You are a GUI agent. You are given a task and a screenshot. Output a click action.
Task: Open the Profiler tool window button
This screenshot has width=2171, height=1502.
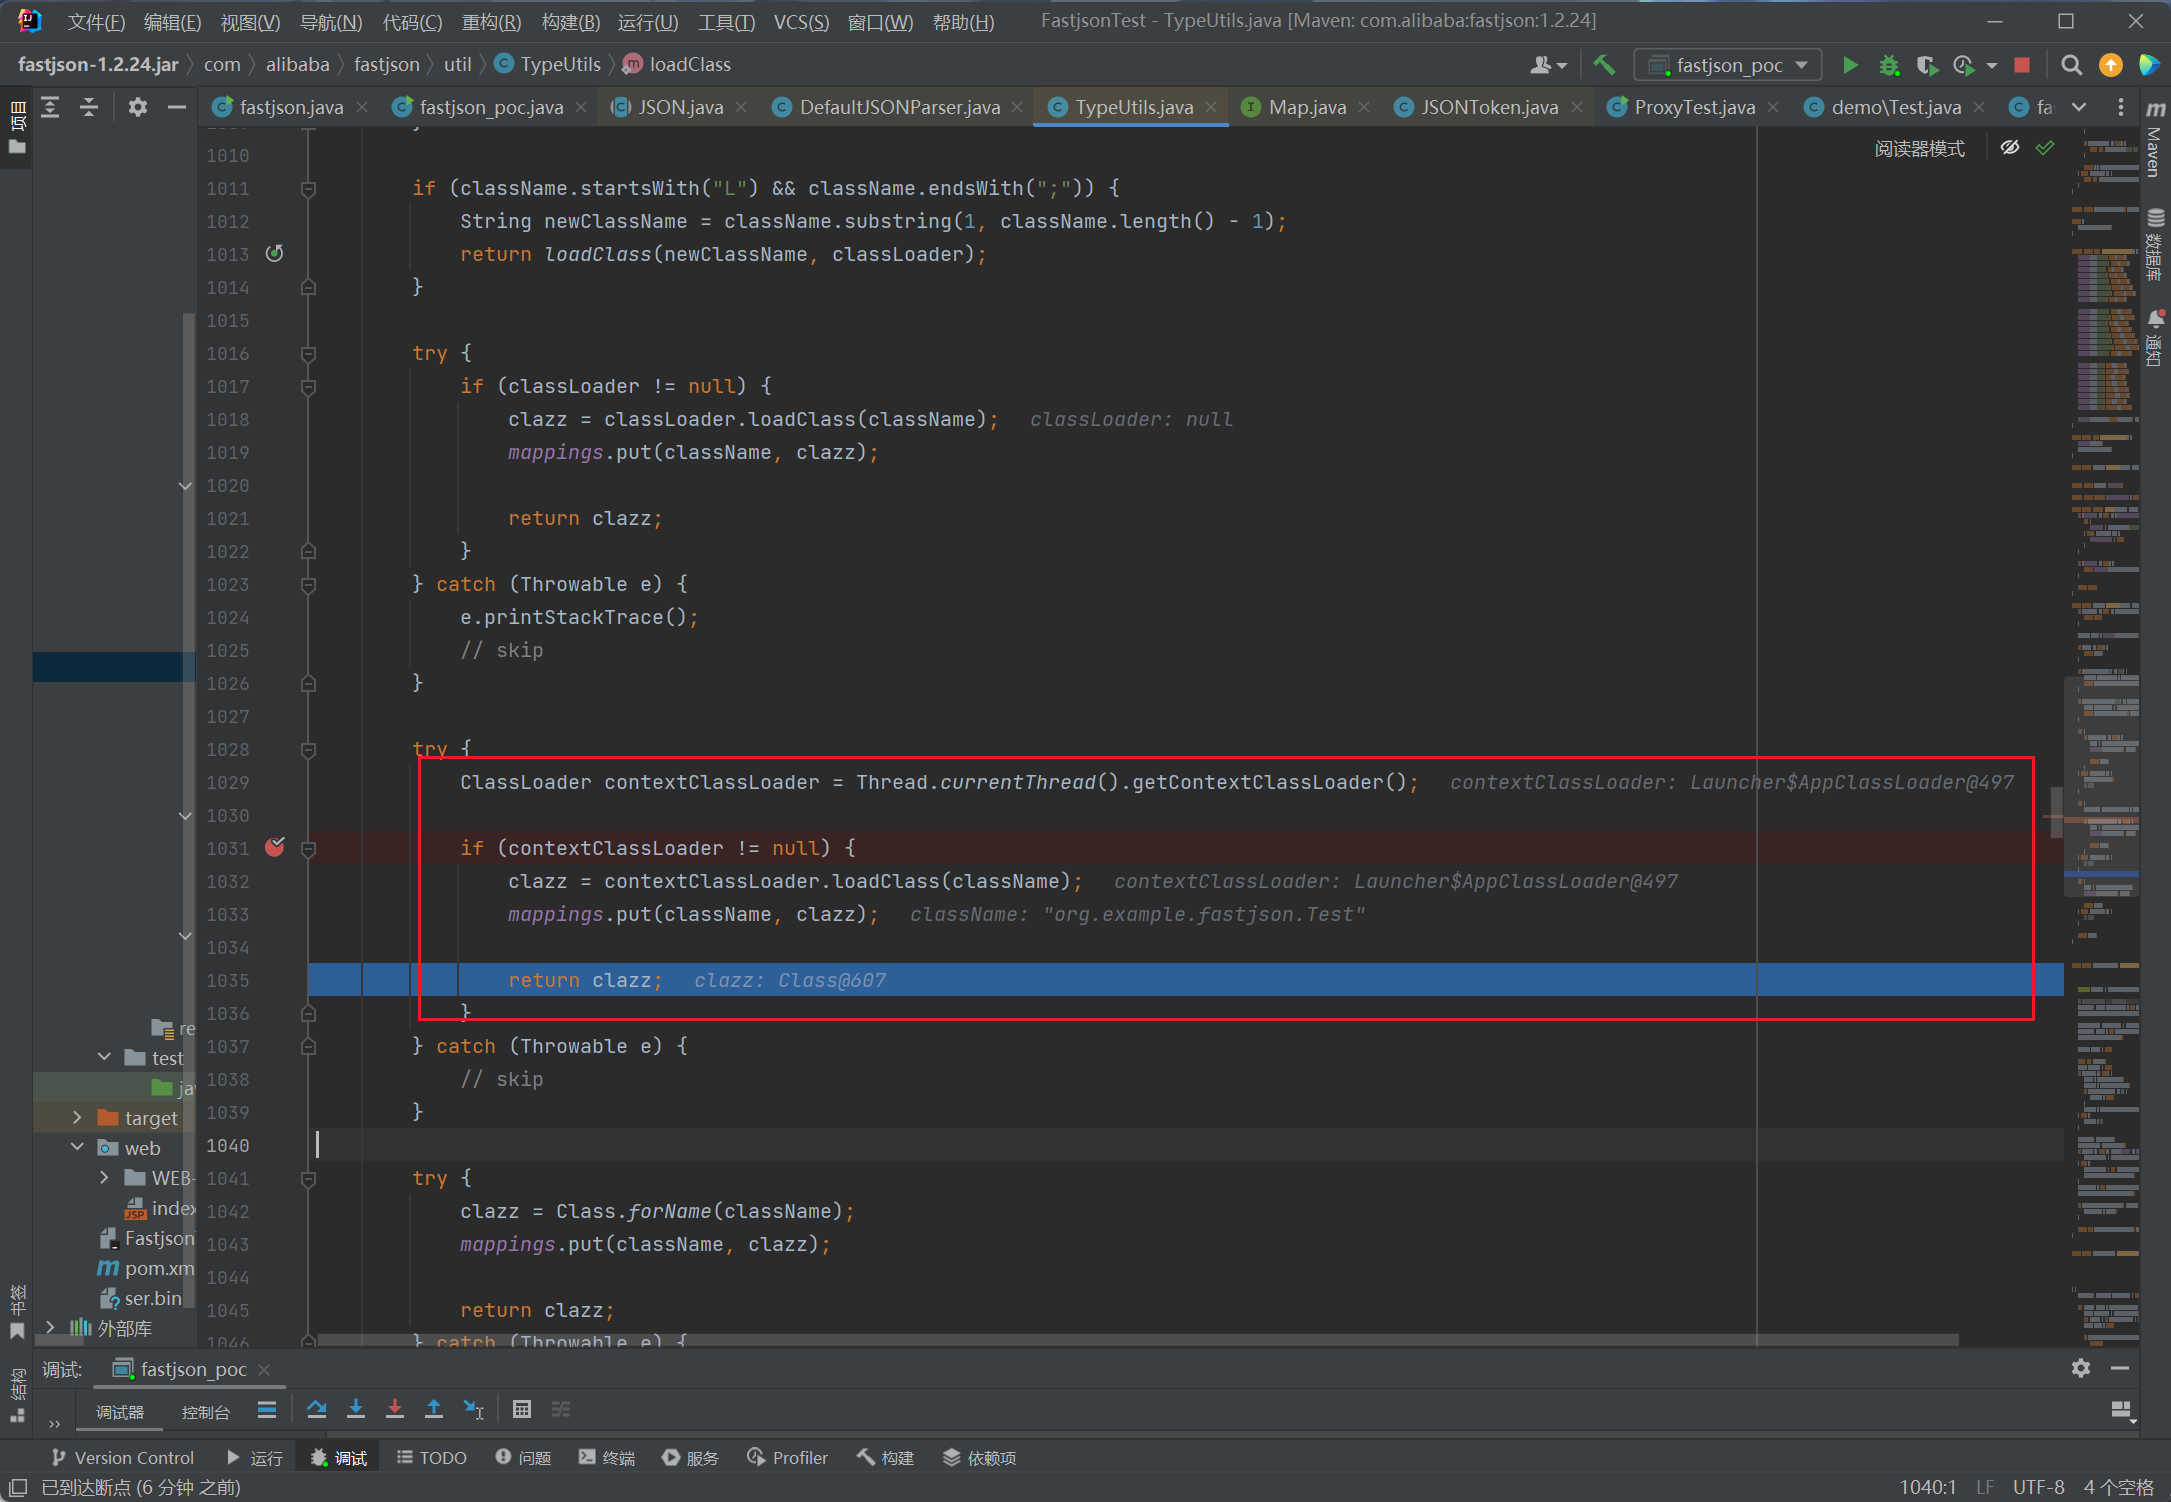[x=787, y=1458]
